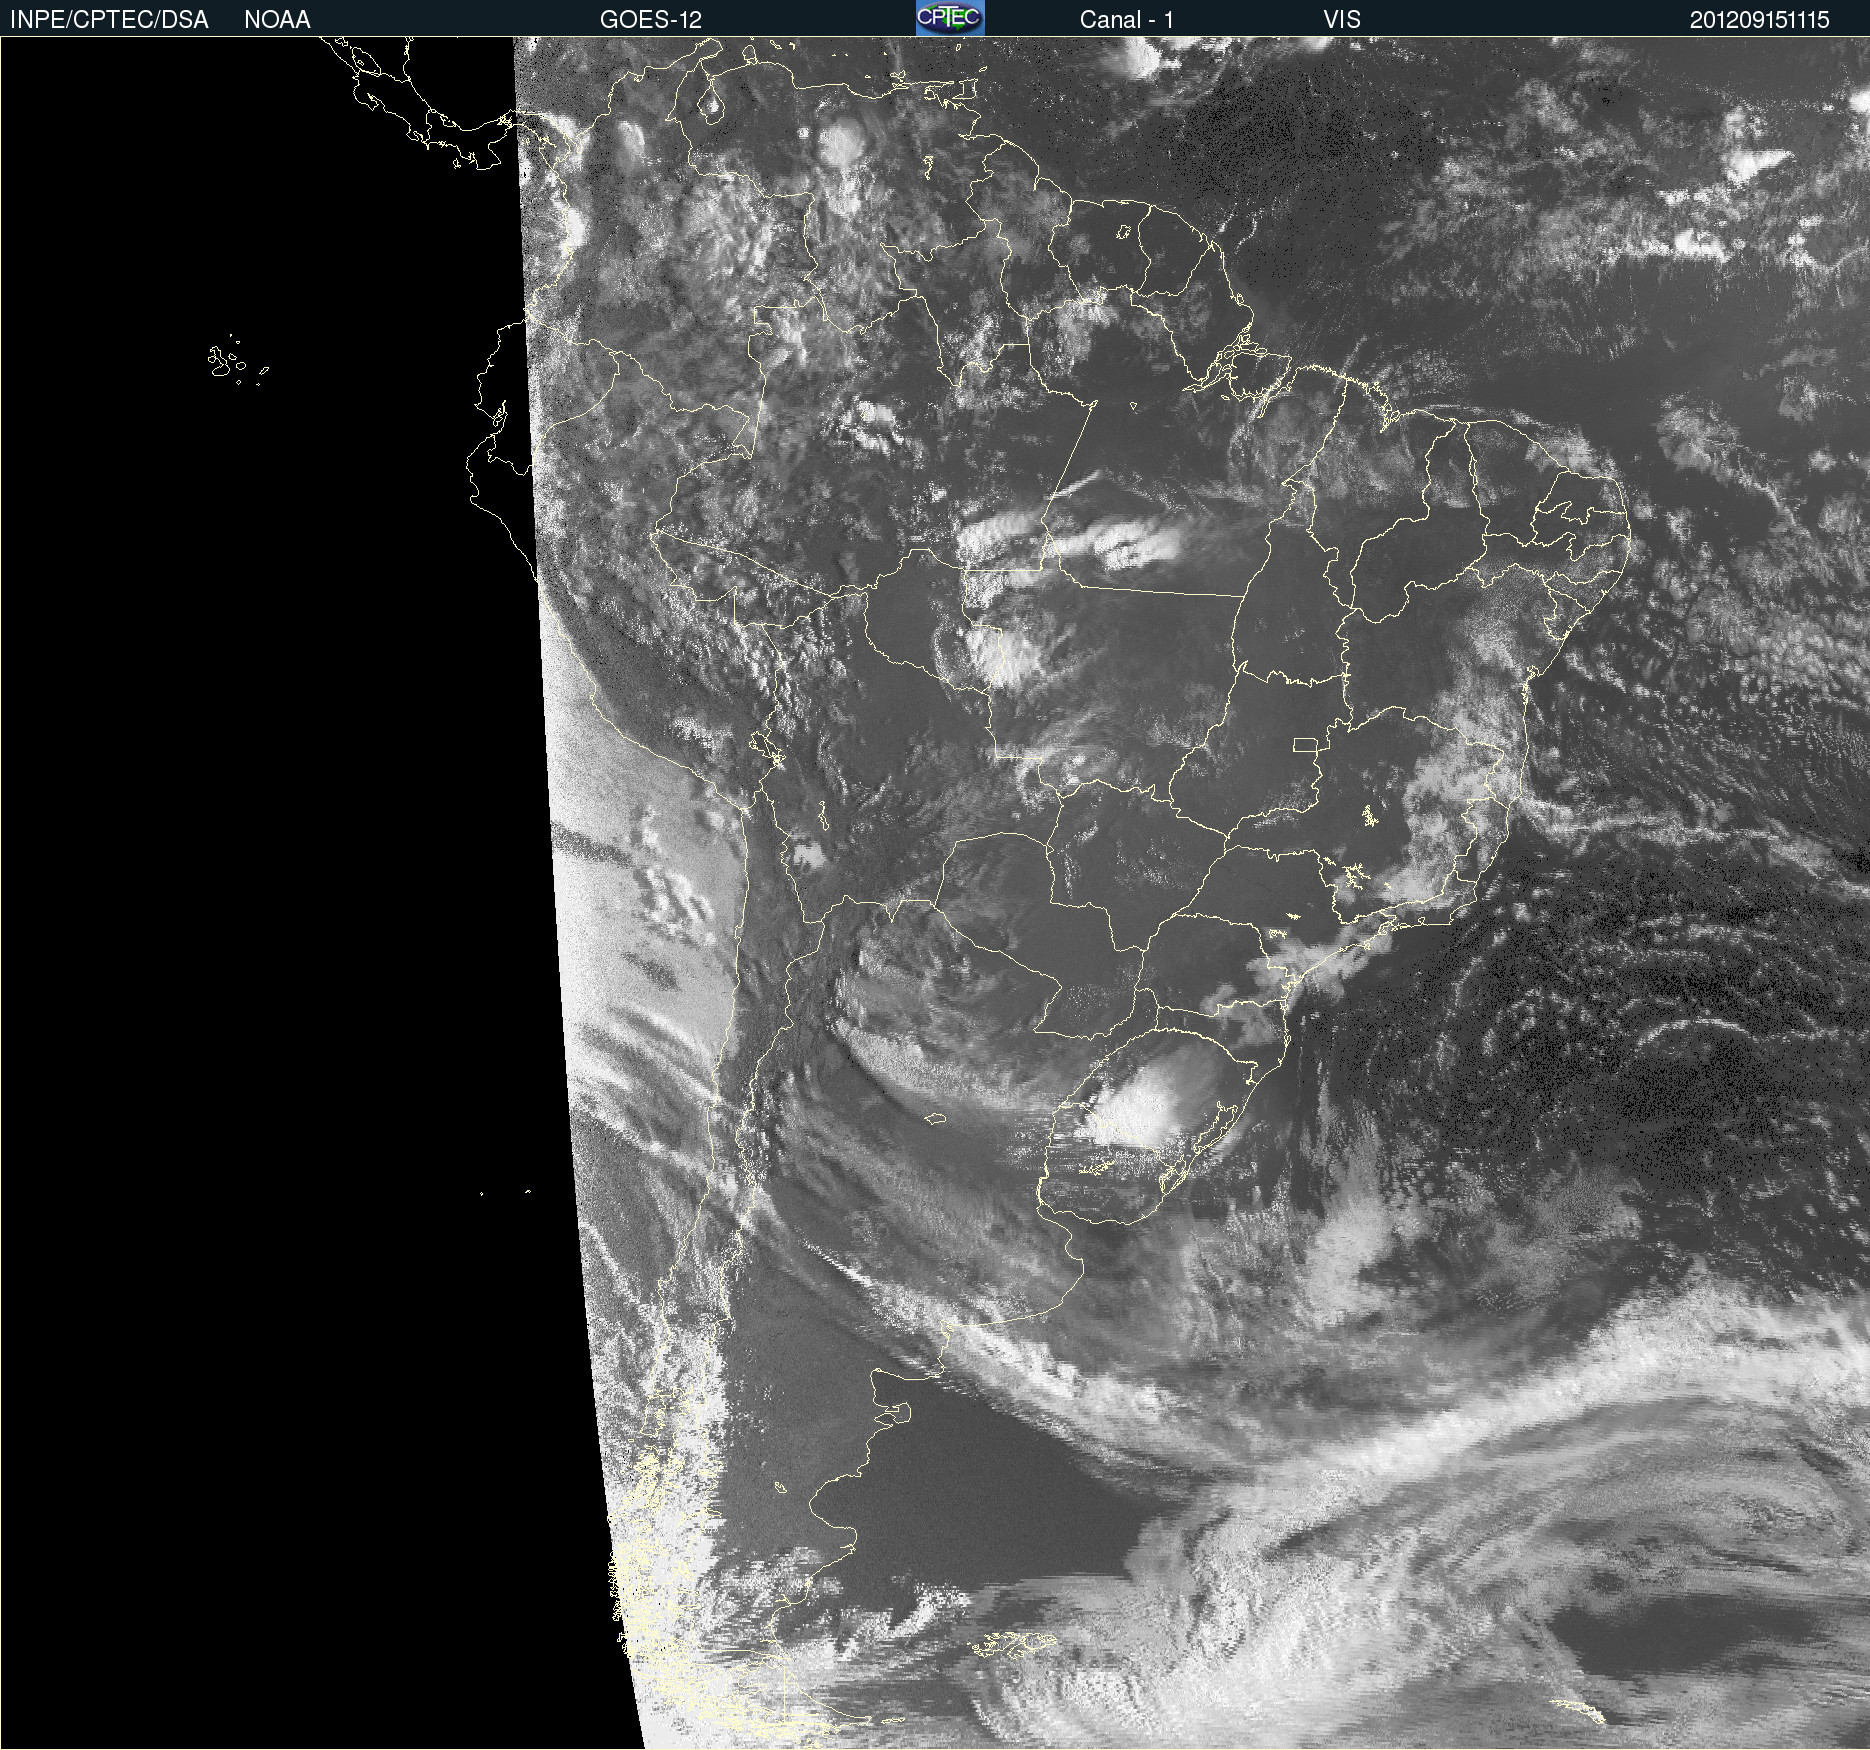
Task: Click the GOES-12 satellite label
Action: tap(651, 20)
